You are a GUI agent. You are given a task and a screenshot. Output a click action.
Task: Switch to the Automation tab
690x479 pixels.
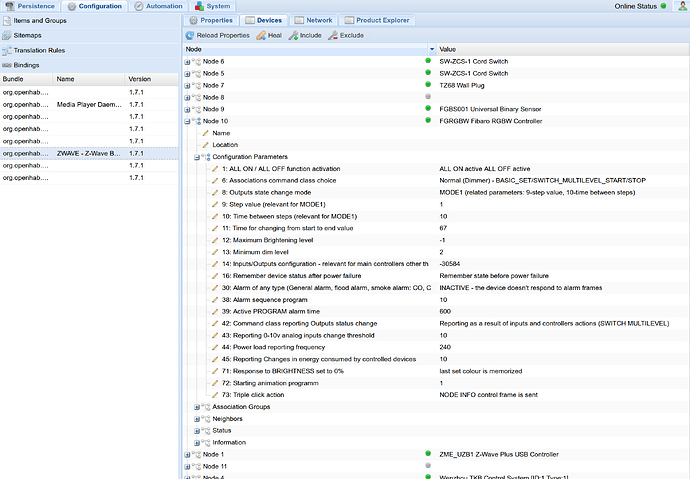(164, 7)
